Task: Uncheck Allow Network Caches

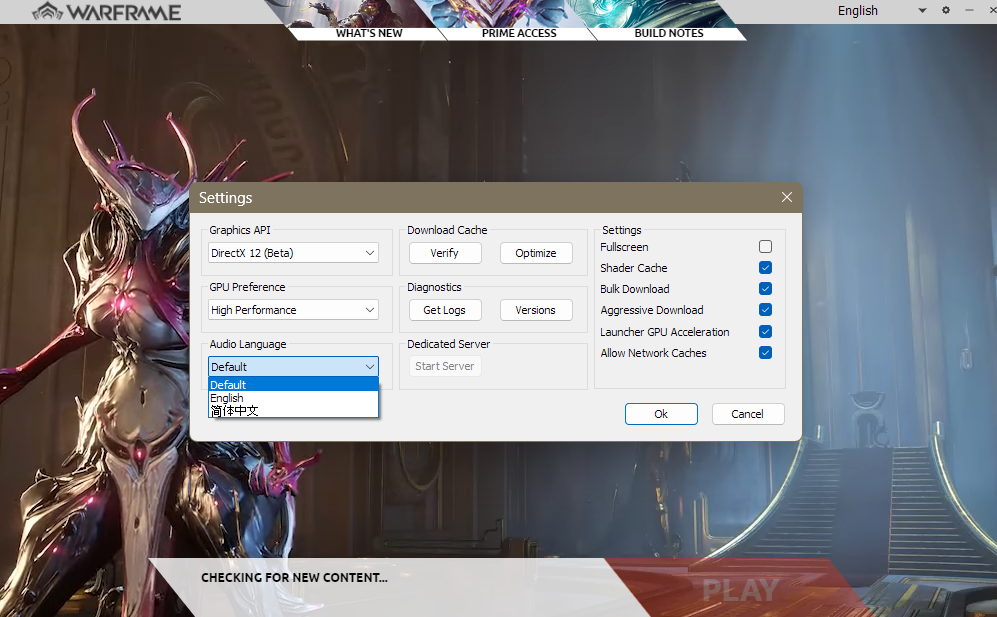Action: click(765, 352)
